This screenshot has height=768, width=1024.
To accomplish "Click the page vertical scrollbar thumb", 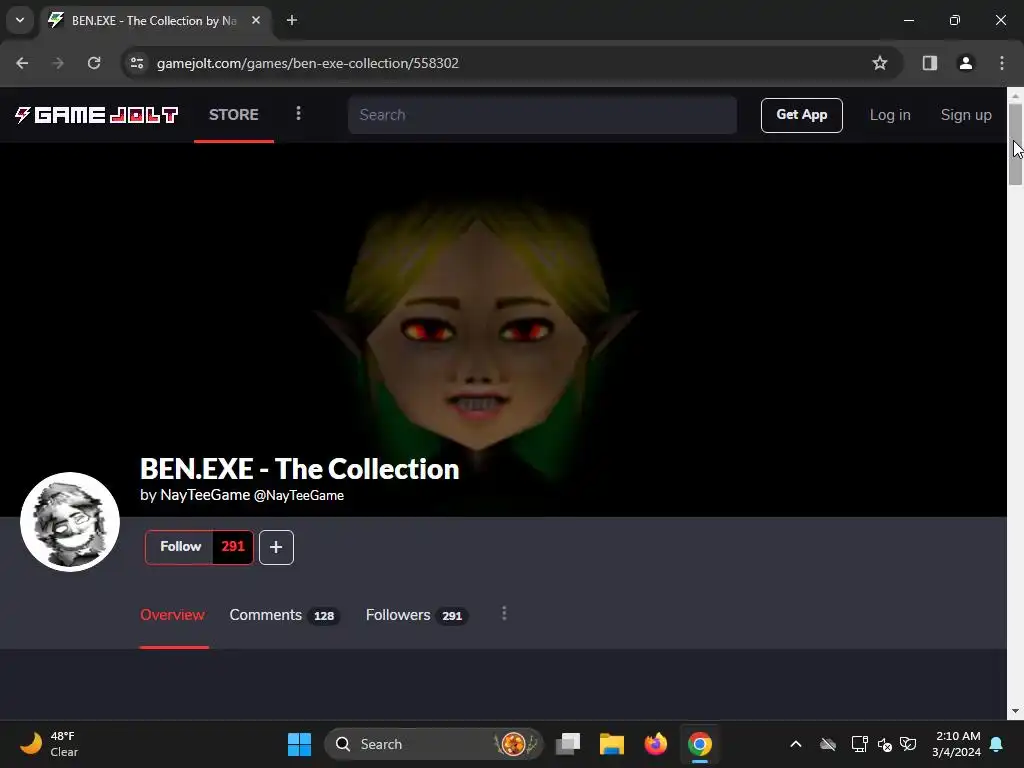I will click(x=1015, y=144).
